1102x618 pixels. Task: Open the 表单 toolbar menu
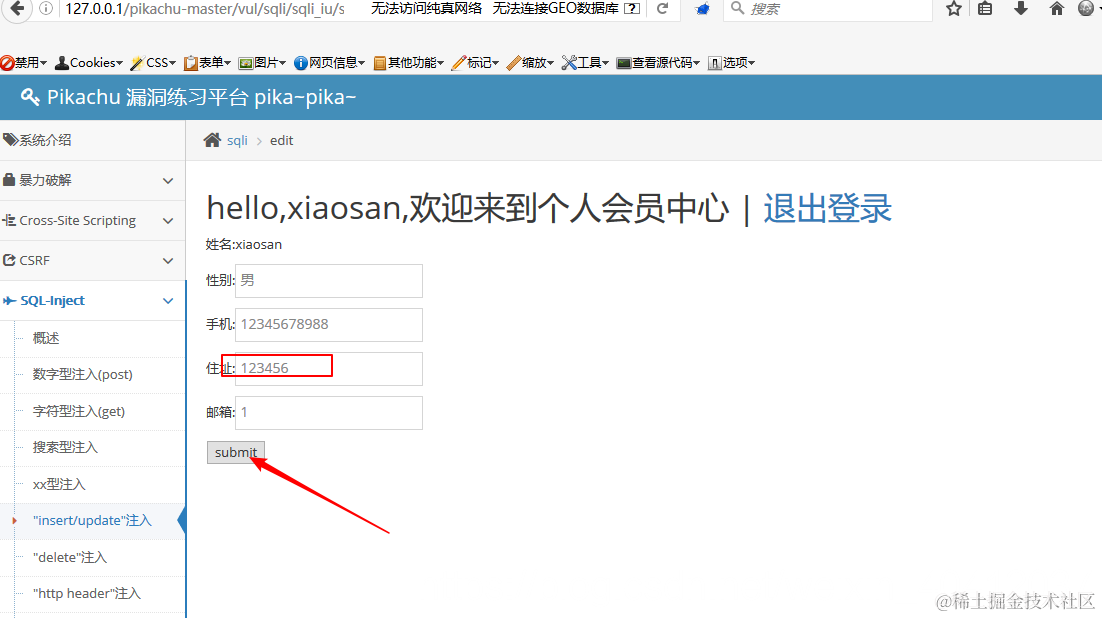click(x=207, y=63)
